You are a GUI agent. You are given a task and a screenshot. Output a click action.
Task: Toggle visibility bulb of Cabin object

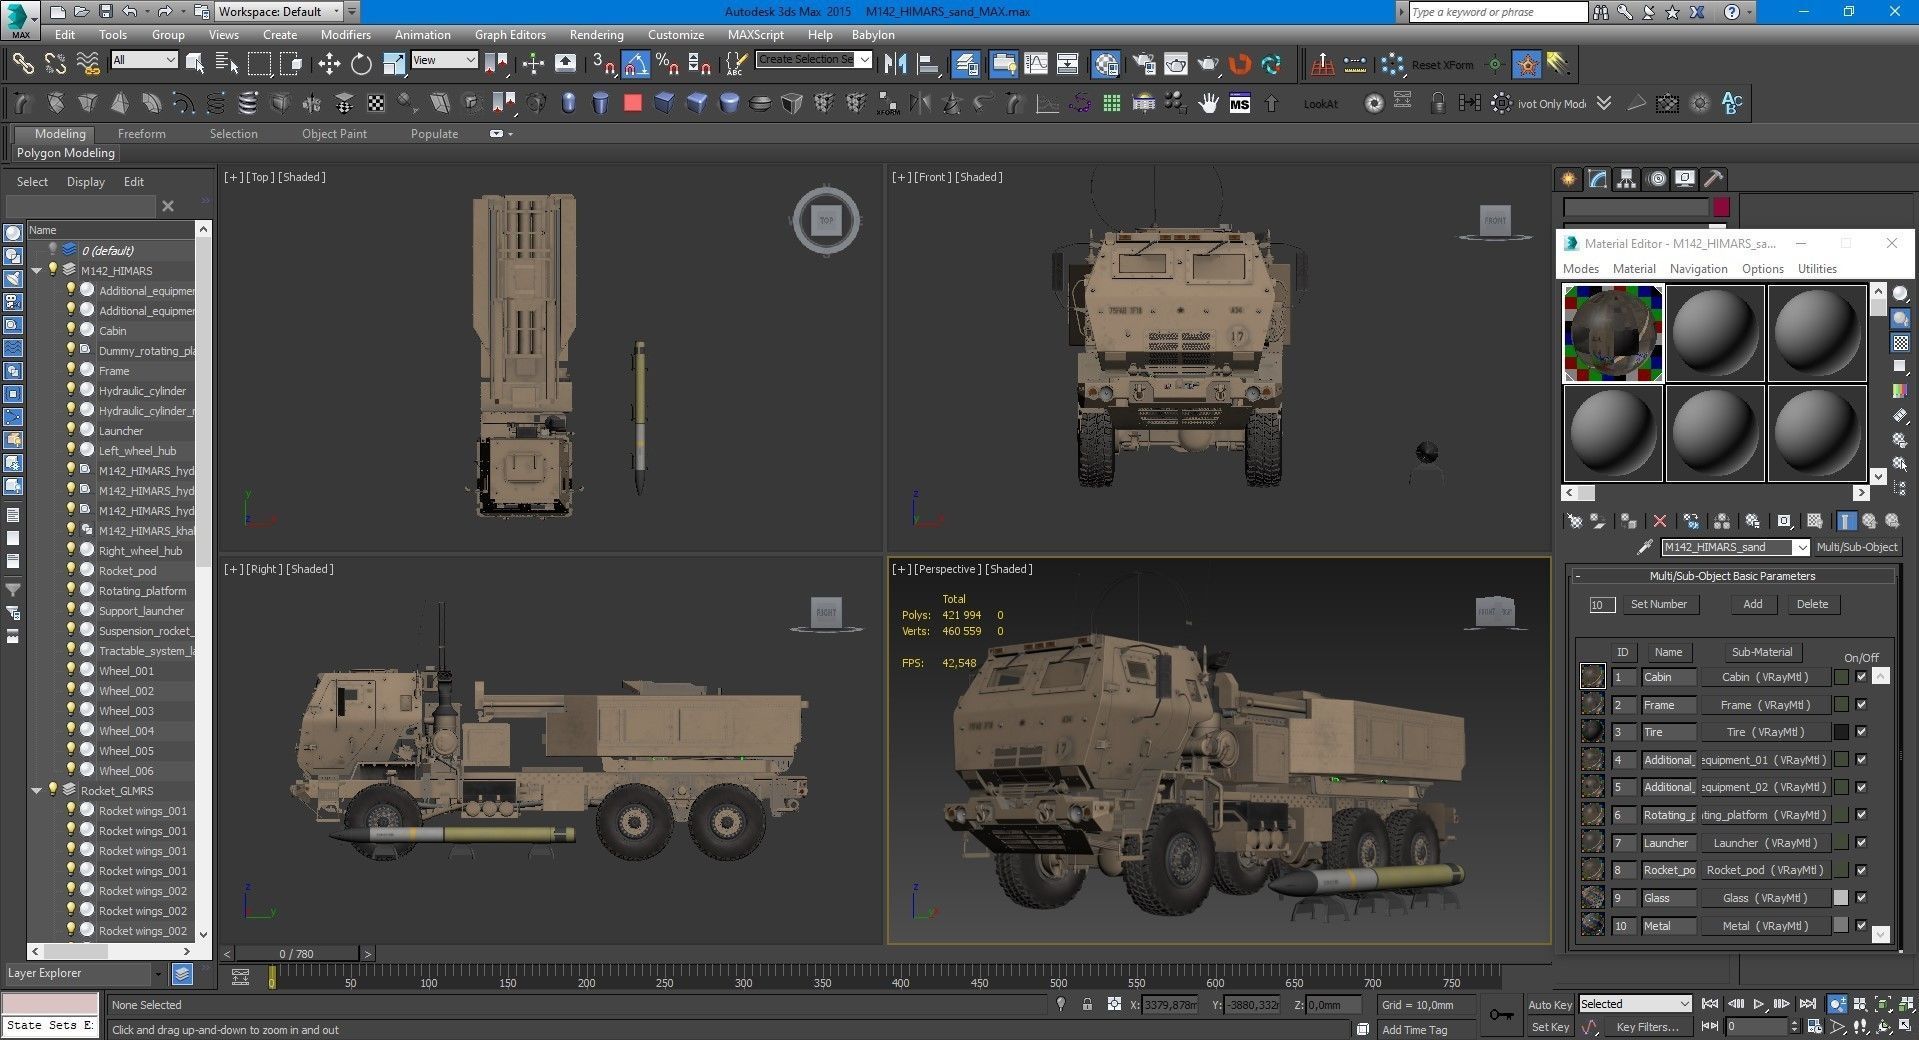click(71, 329)
